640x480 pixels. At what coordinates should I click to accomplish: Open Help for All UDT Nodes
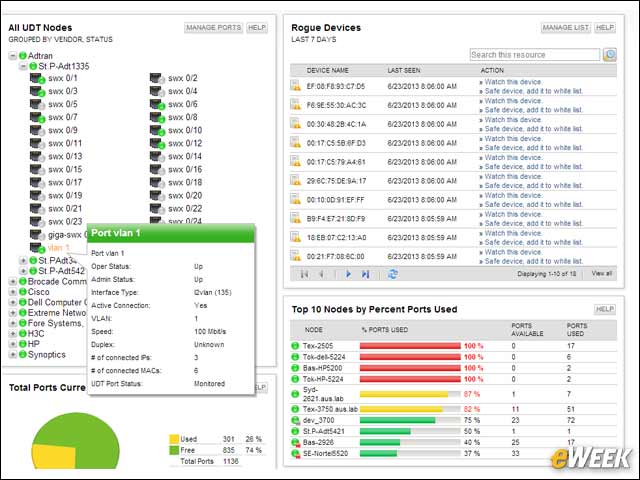(257, 28)
